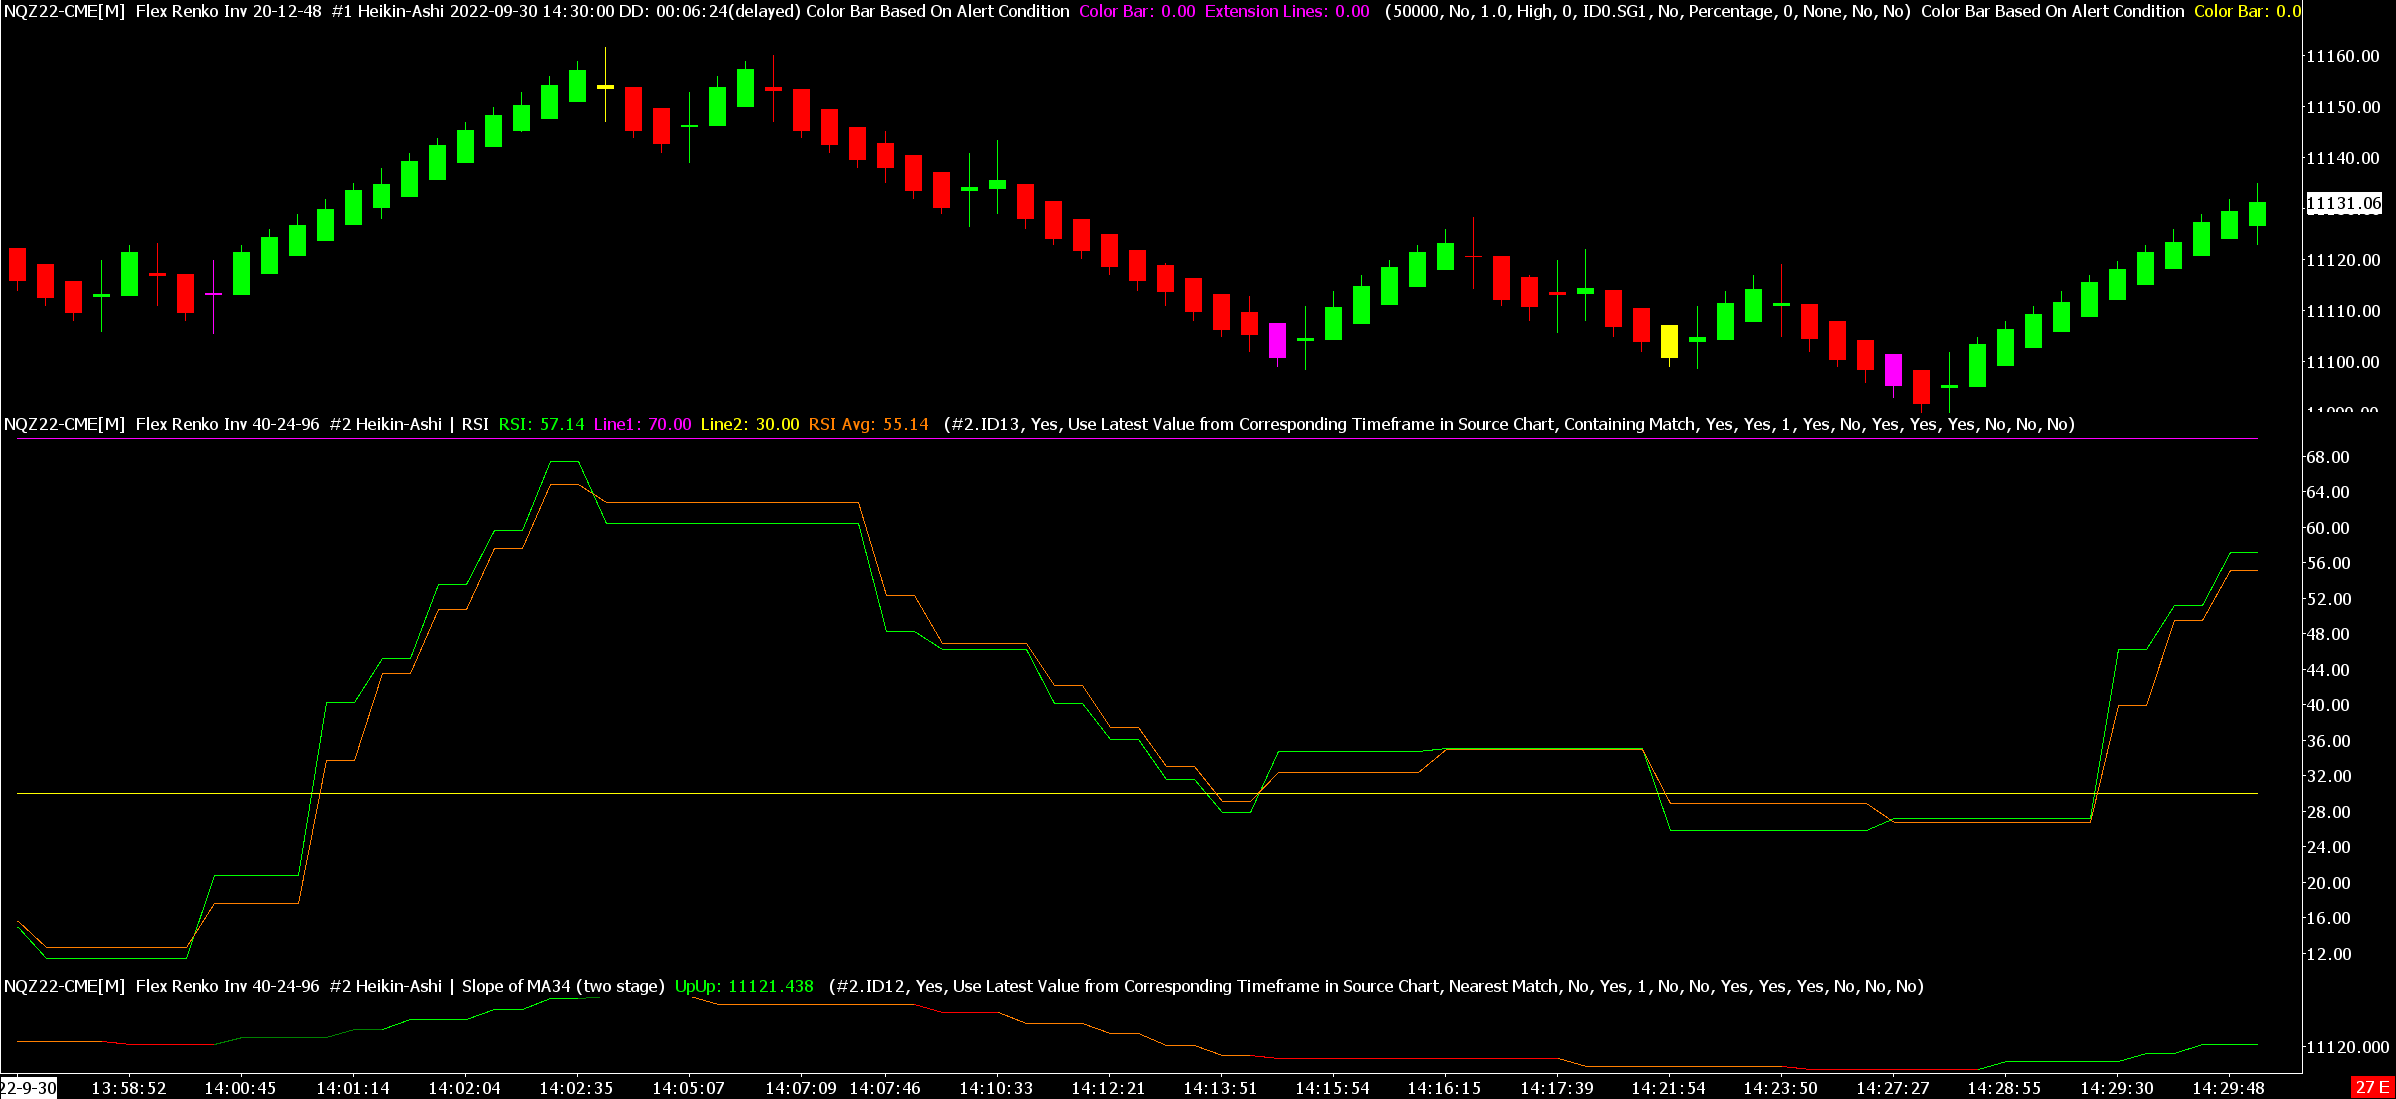Viewport: 2396px width, 1099px height.
Task: Click the 'RSI Avg: 55.14' orange label
Action: click(868, 424)
